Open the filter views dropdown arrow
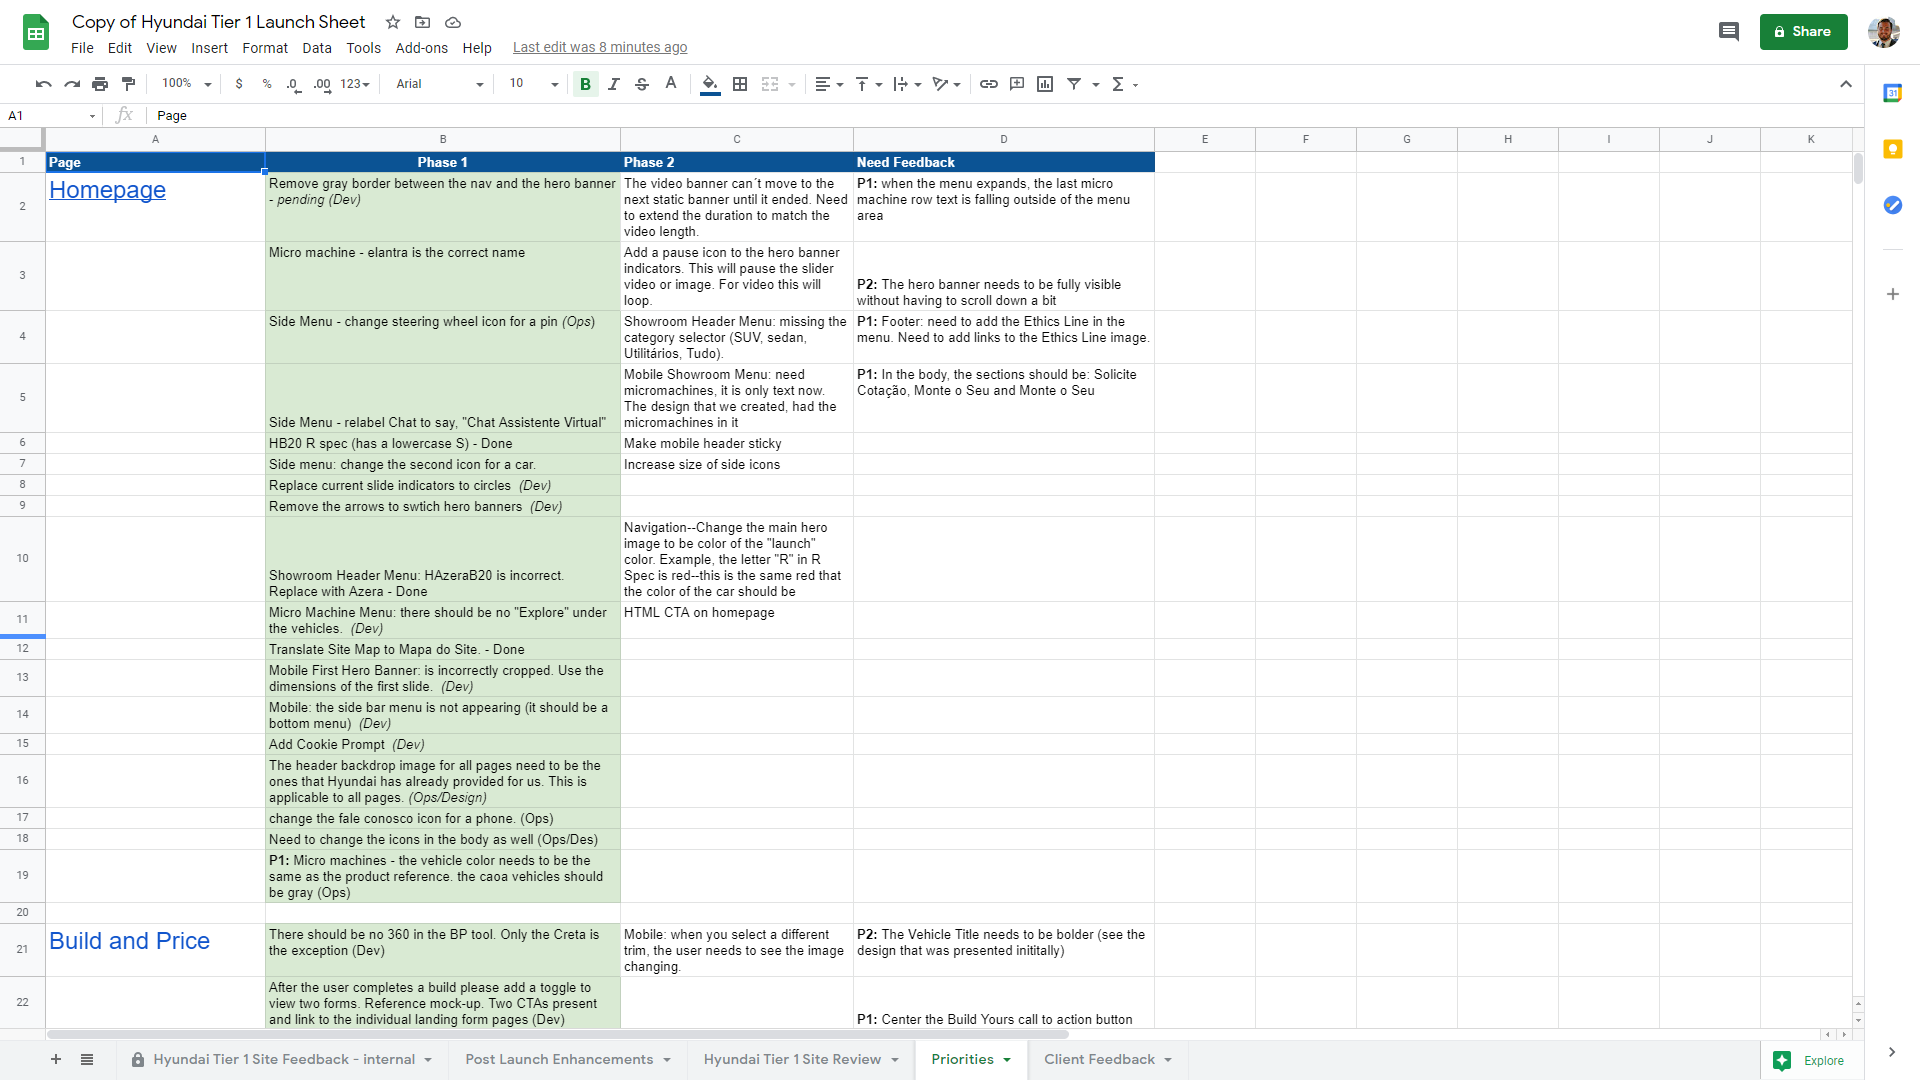 pos(1096,85)
